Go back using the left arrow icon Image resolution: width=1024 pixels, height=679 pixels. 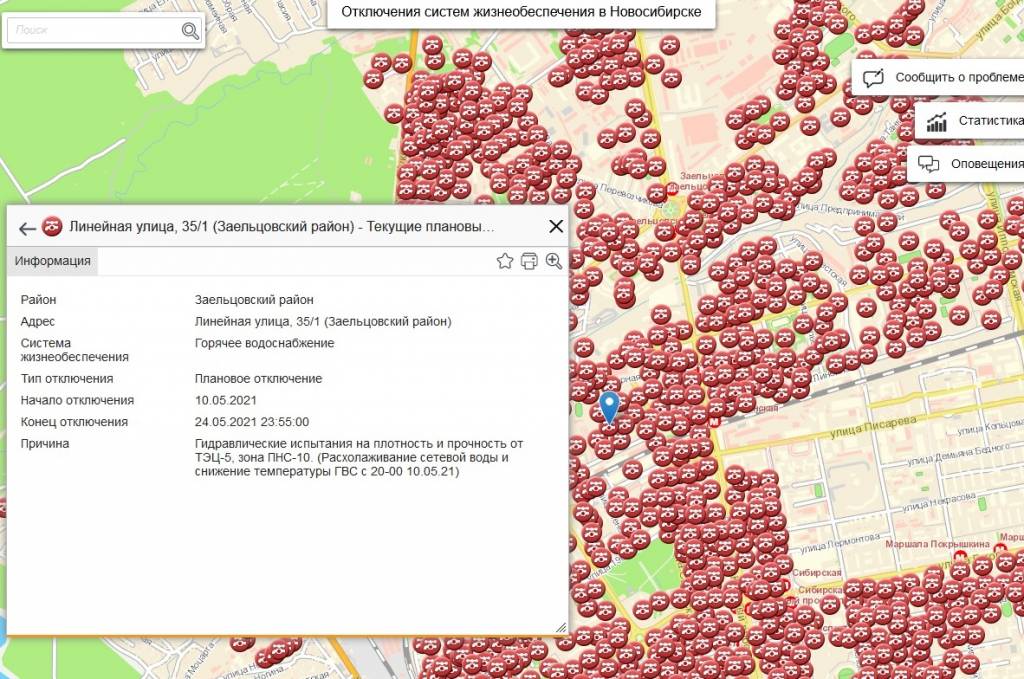coord(27,229)
